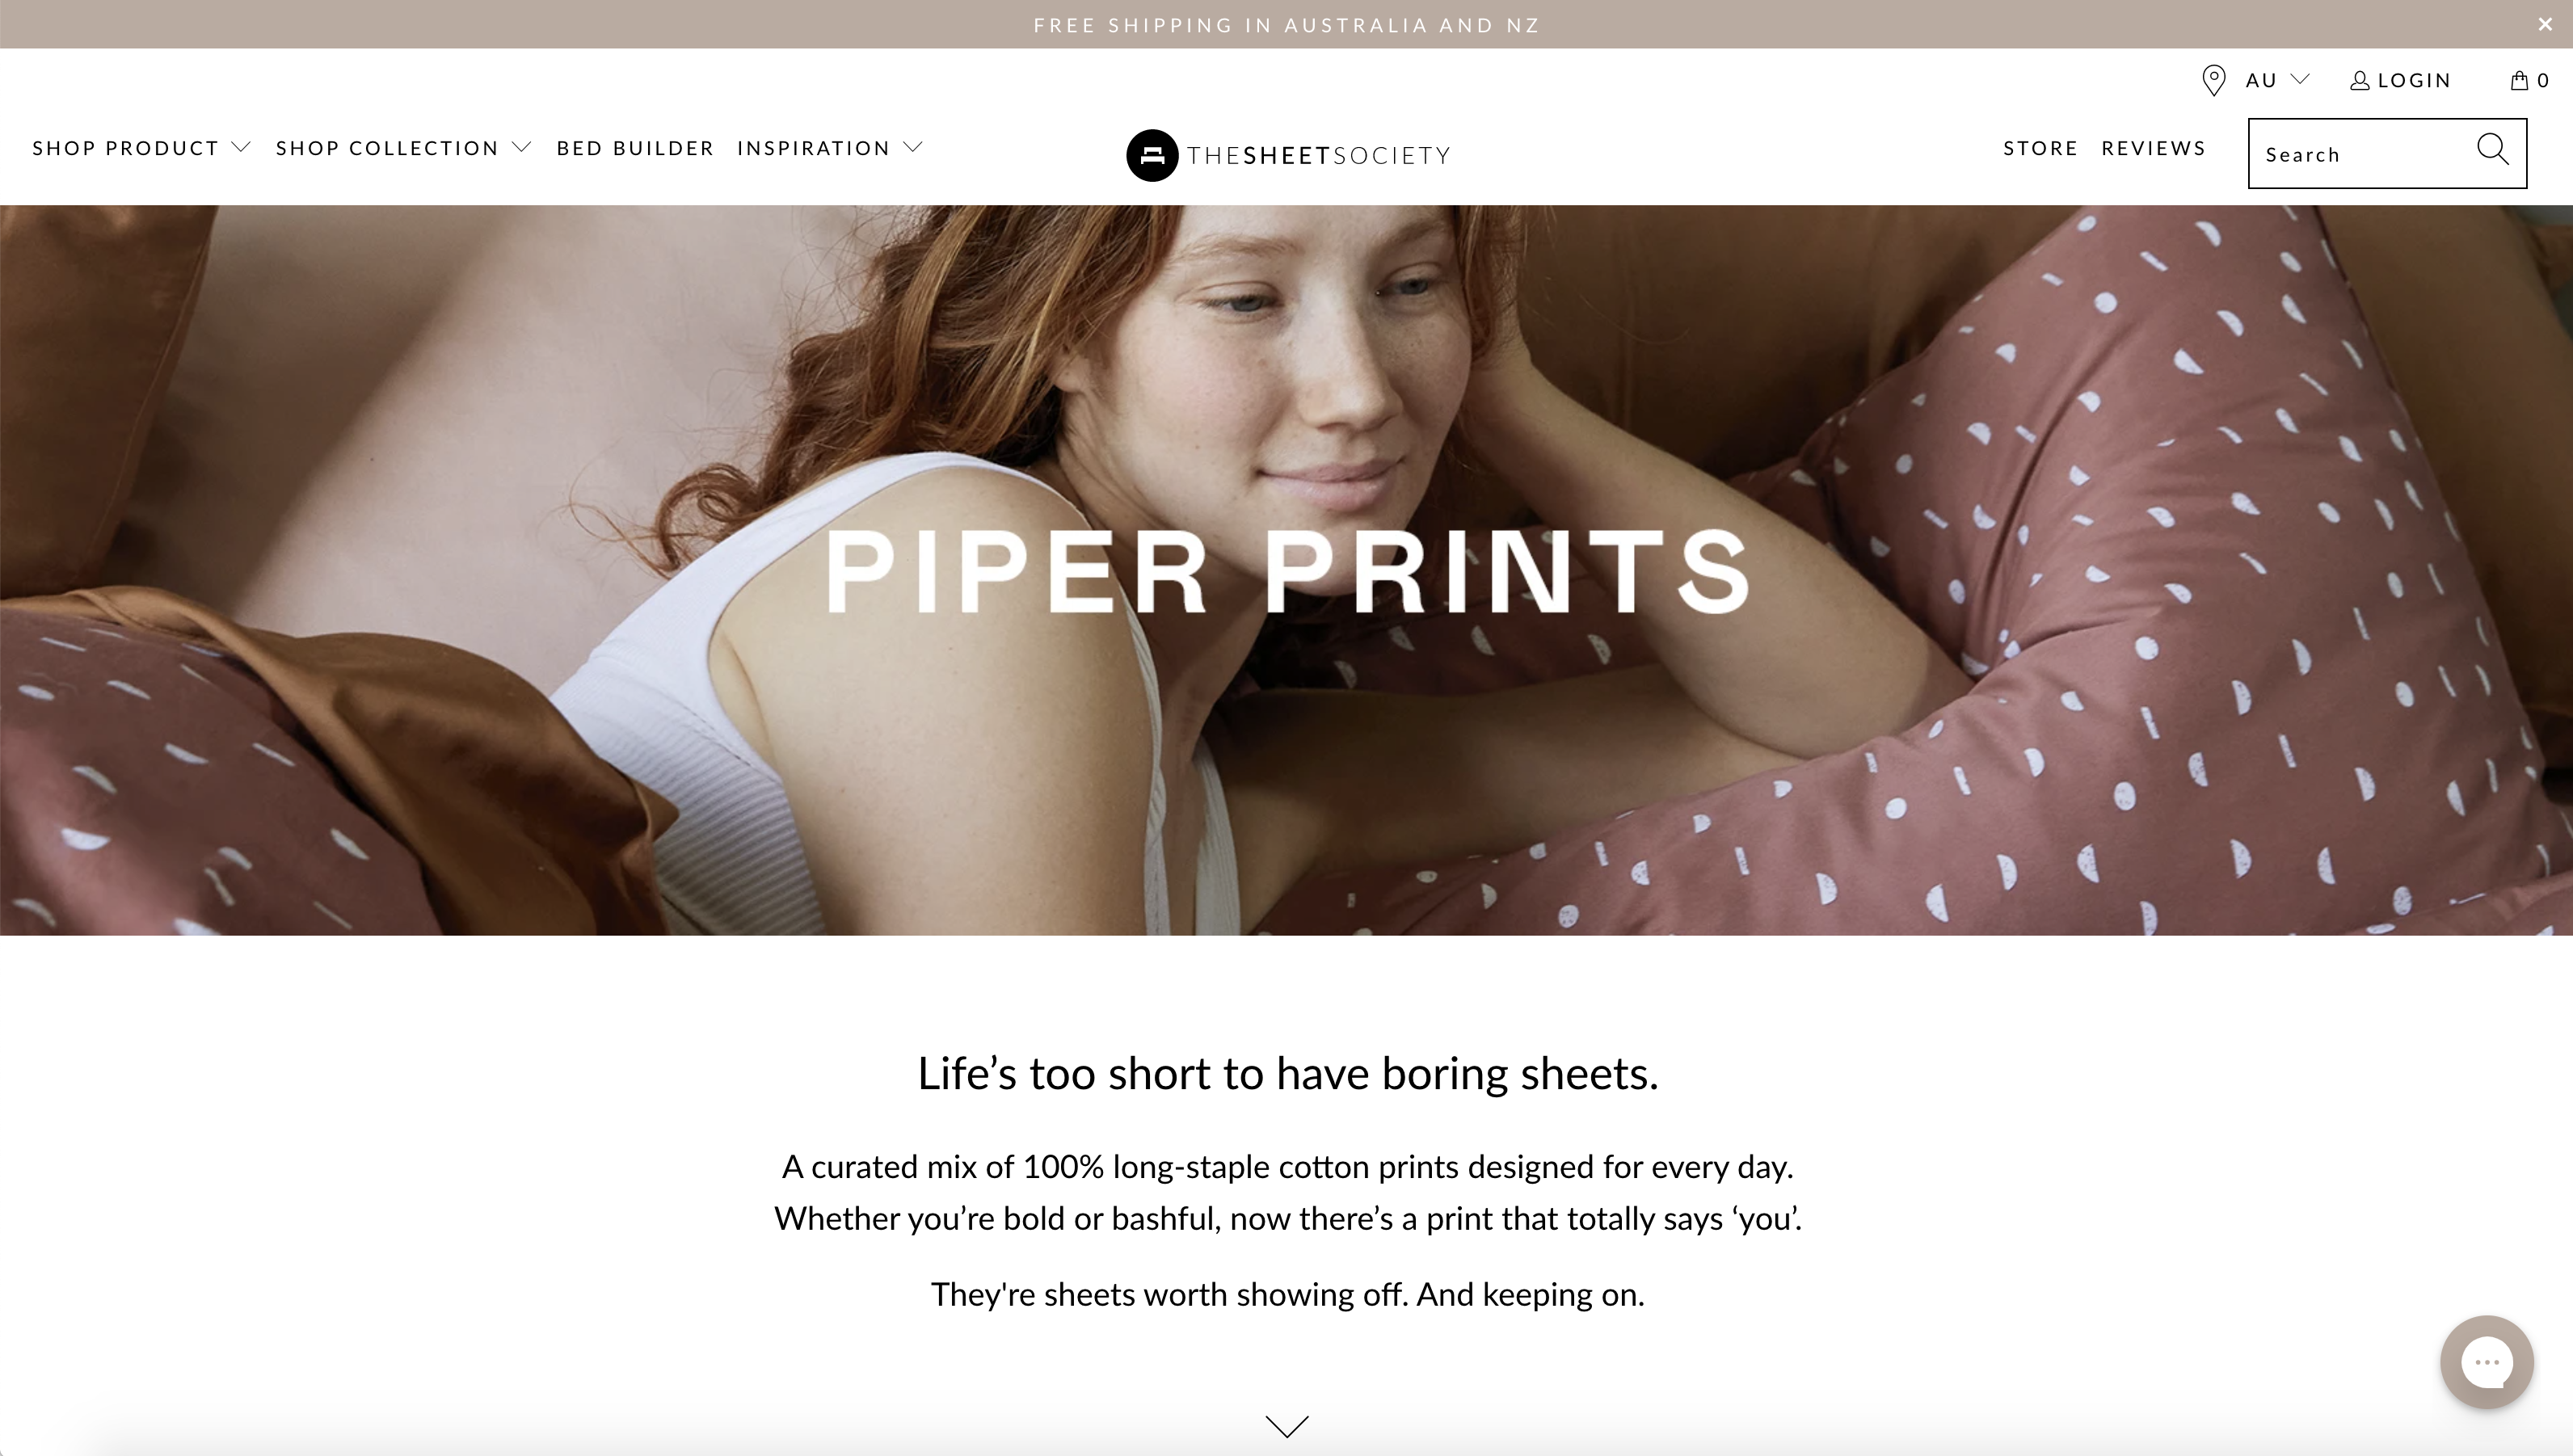
Task: Click the Shop Product menu label
Action: coord(125,148)
